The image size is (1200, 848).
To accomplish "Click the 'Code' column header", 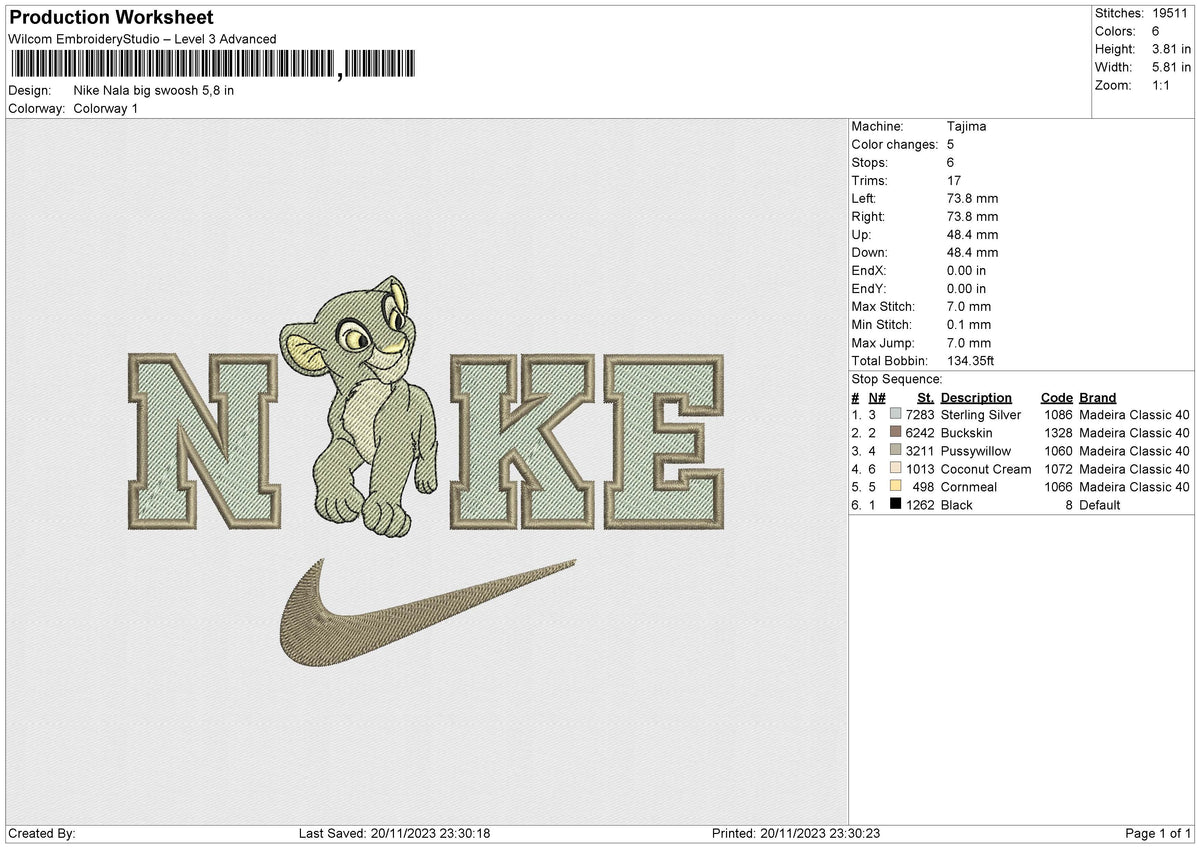I will (1057, 397).
